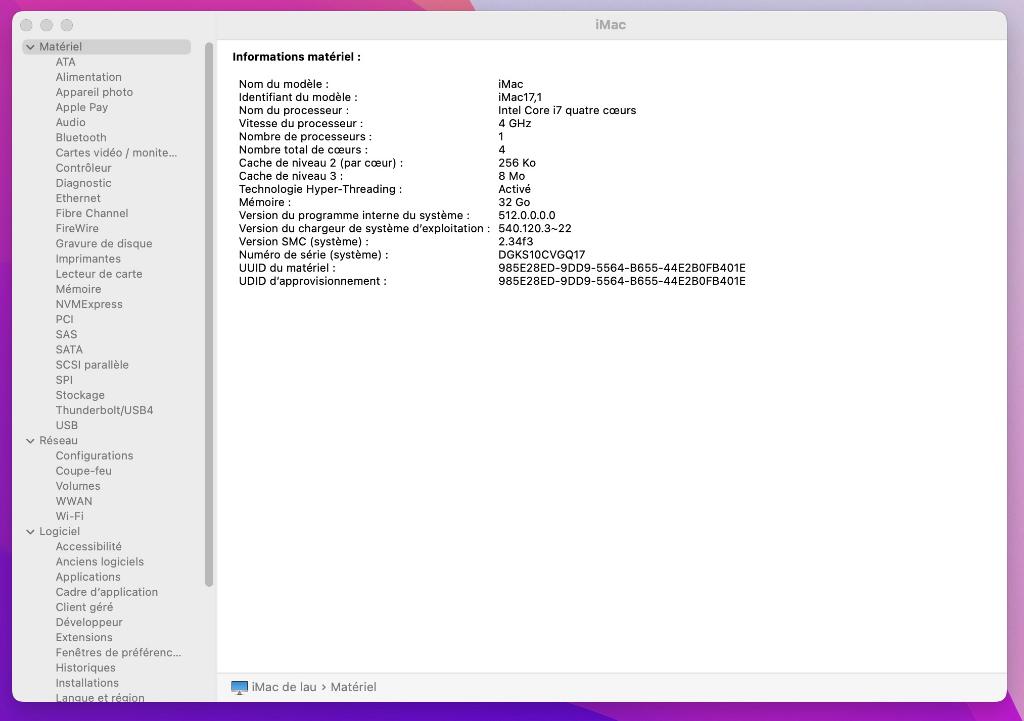Select Bluetooth in the sidebar

coord(81,138)
